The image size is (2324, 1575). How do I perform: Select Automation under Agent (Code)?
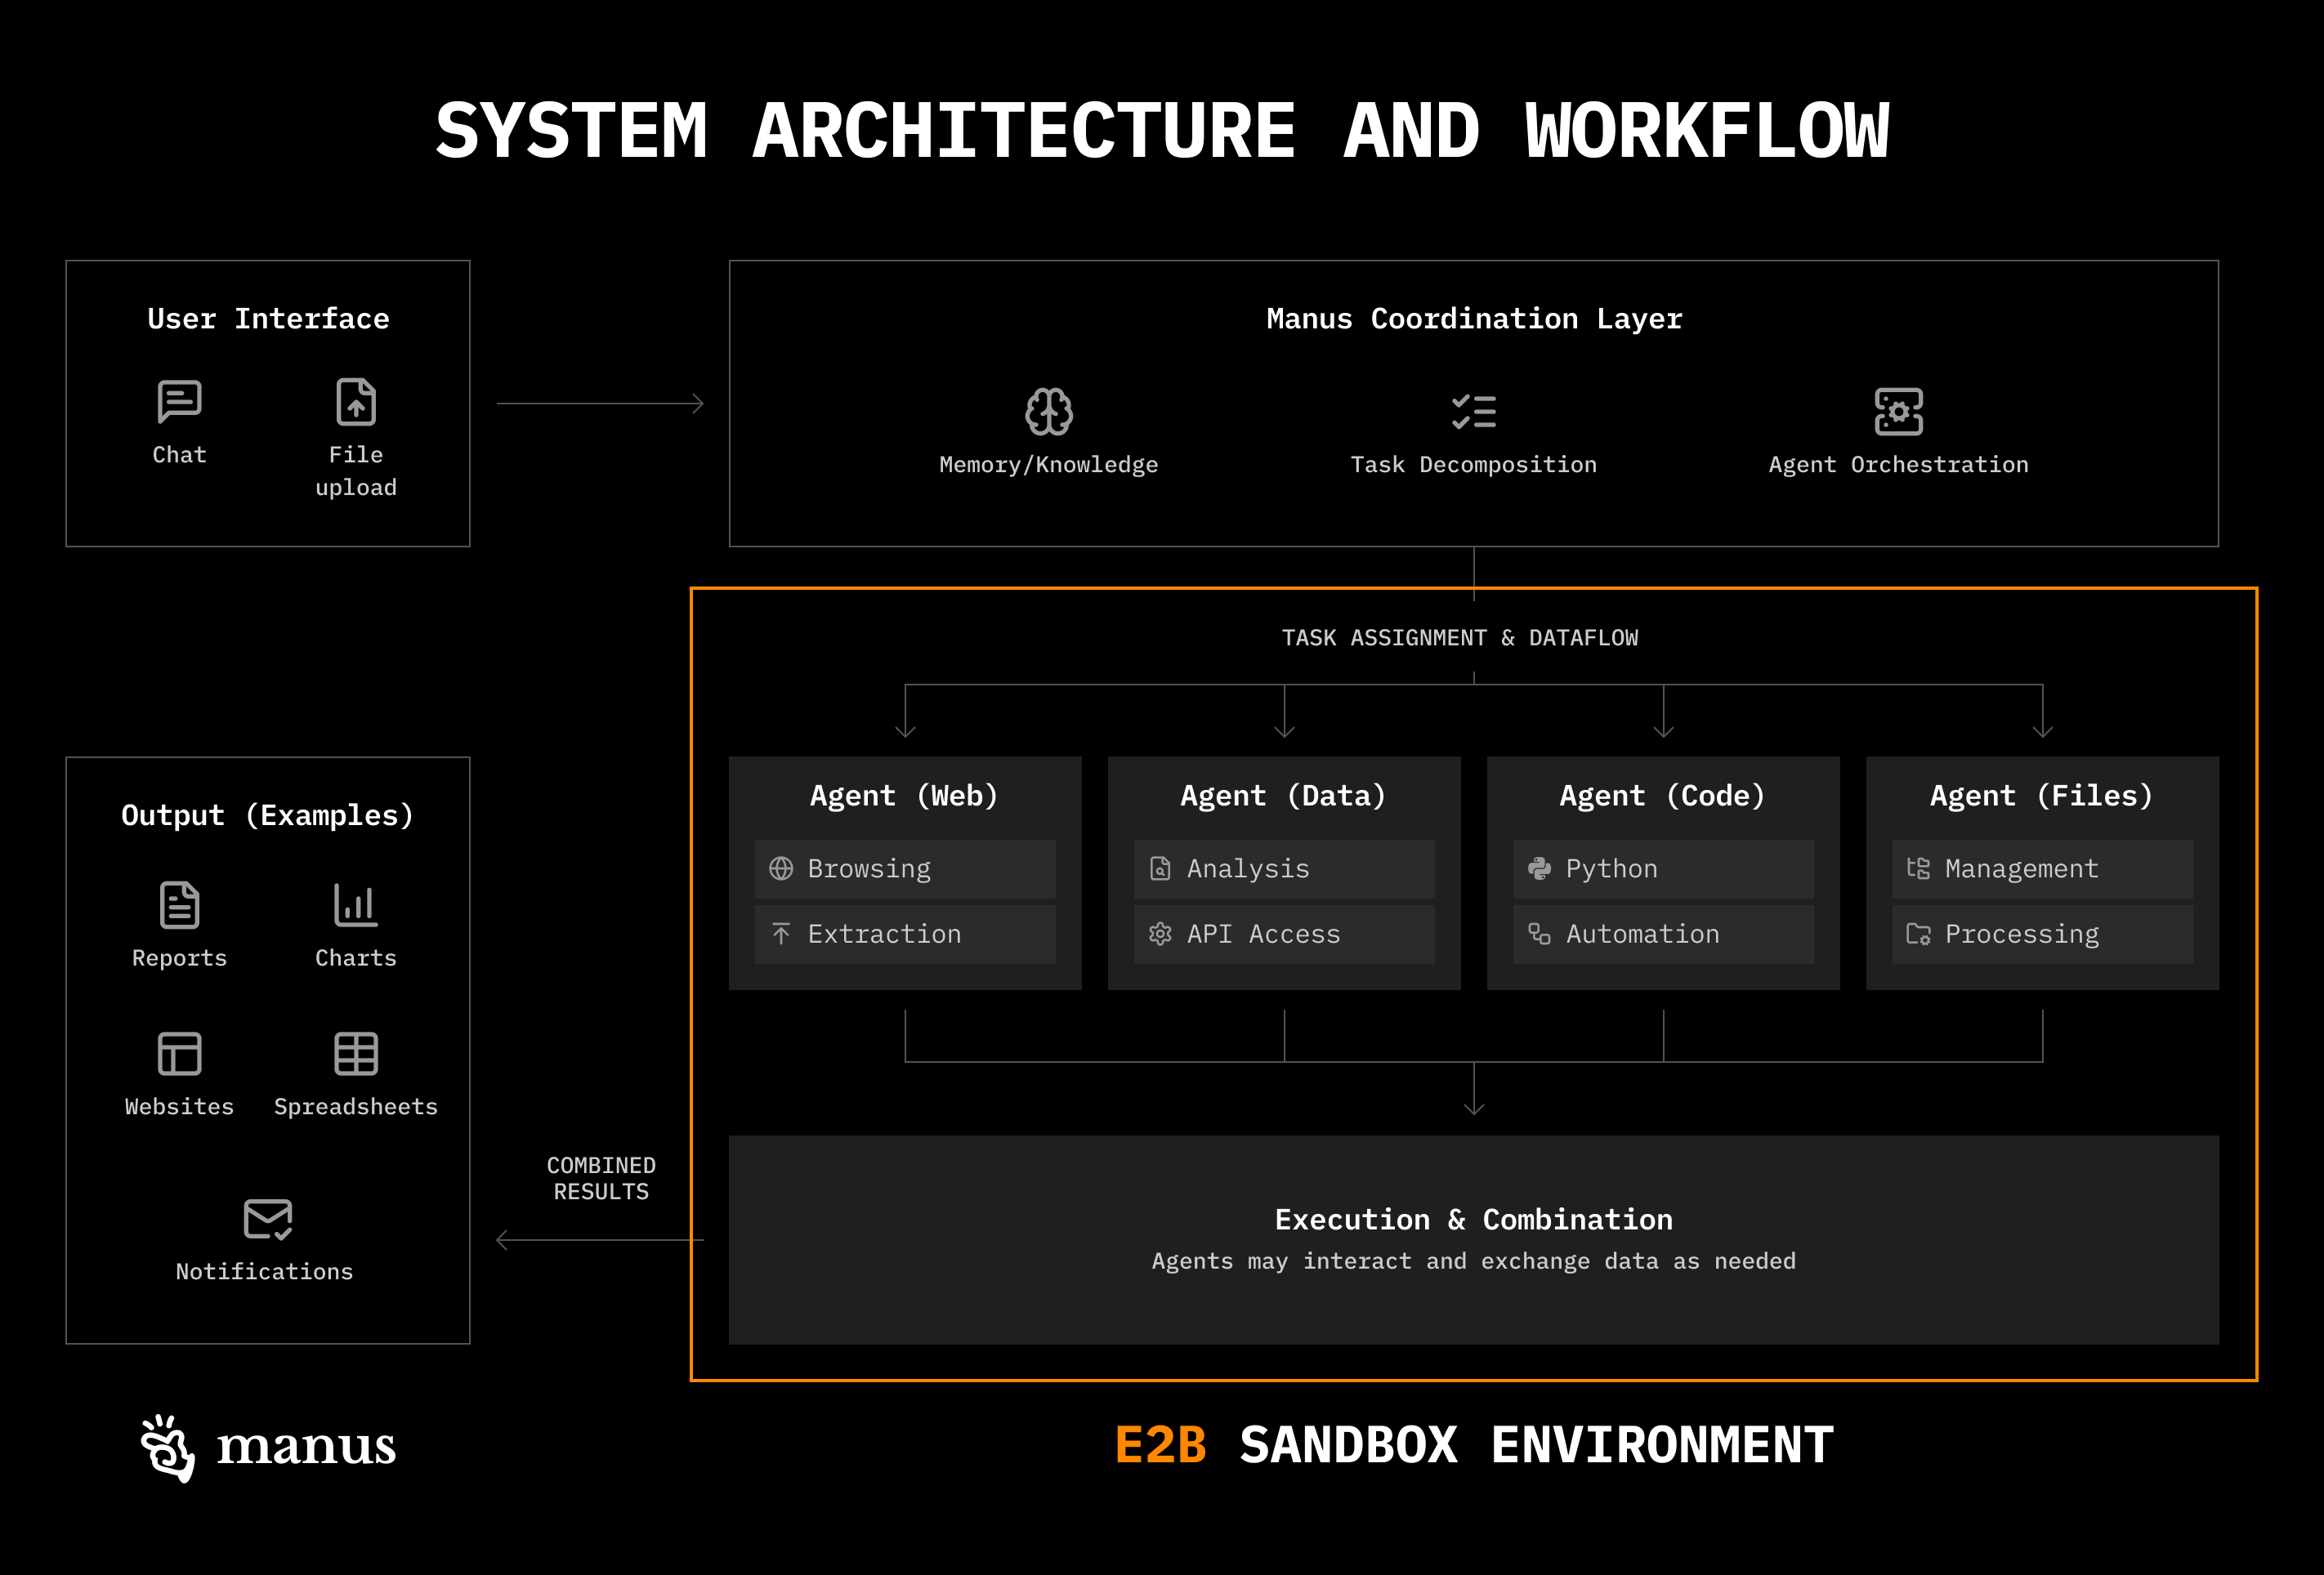point(1663,934)
